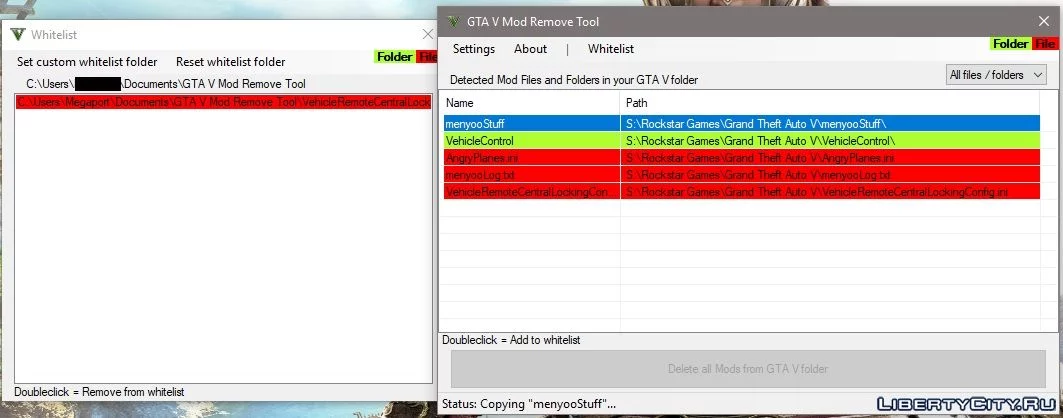The image size is (1063, 418).
Task: Click the 'Doubleclick = Remove from whitelist' hint
Action: [x=99, y=392]
